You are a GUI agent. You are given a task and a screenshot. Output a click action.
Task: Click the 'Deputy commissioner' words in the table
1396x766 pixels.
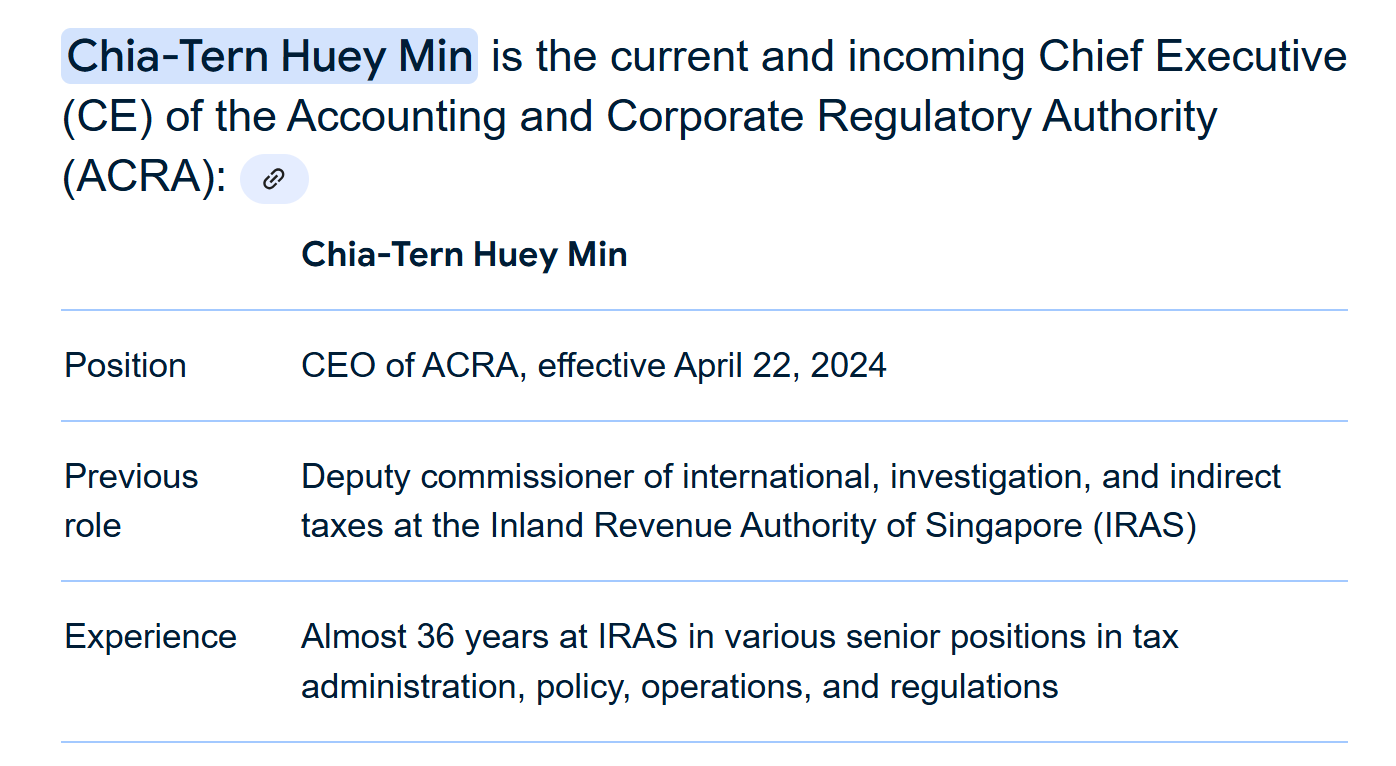click(x=467, y=476)
